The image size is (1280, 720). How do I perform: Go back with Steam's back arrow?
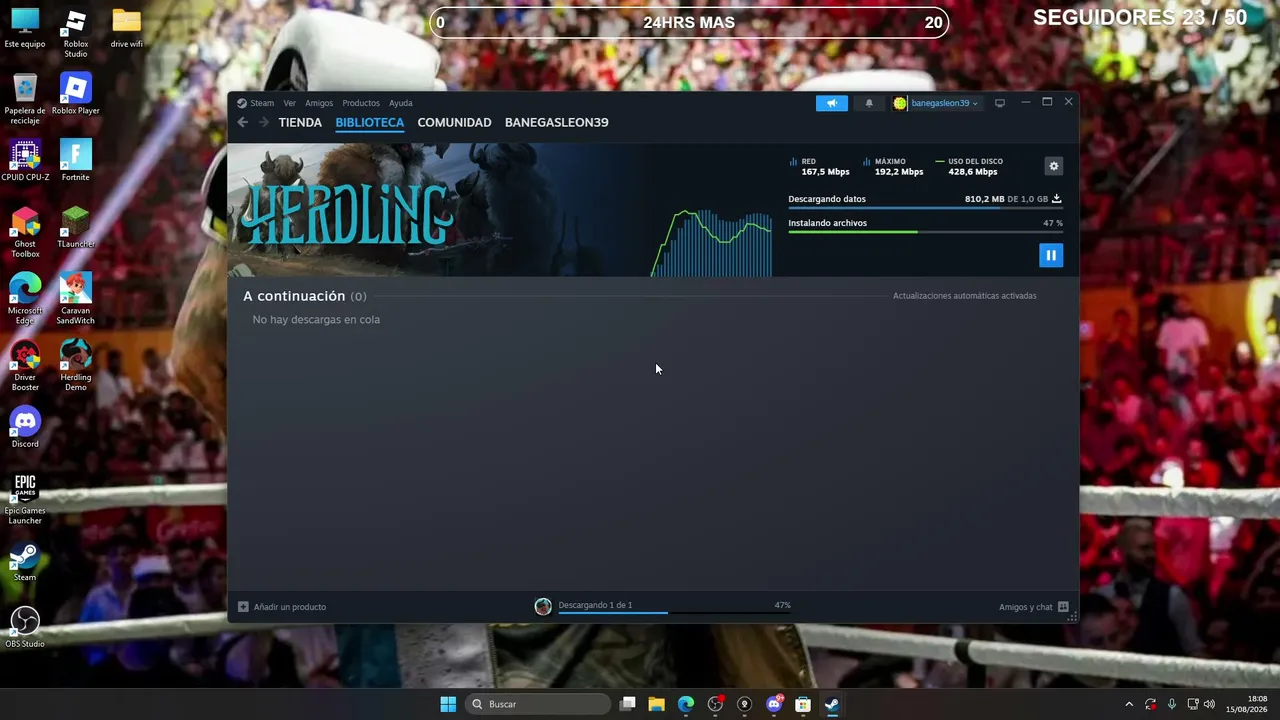tap(243, 122)
